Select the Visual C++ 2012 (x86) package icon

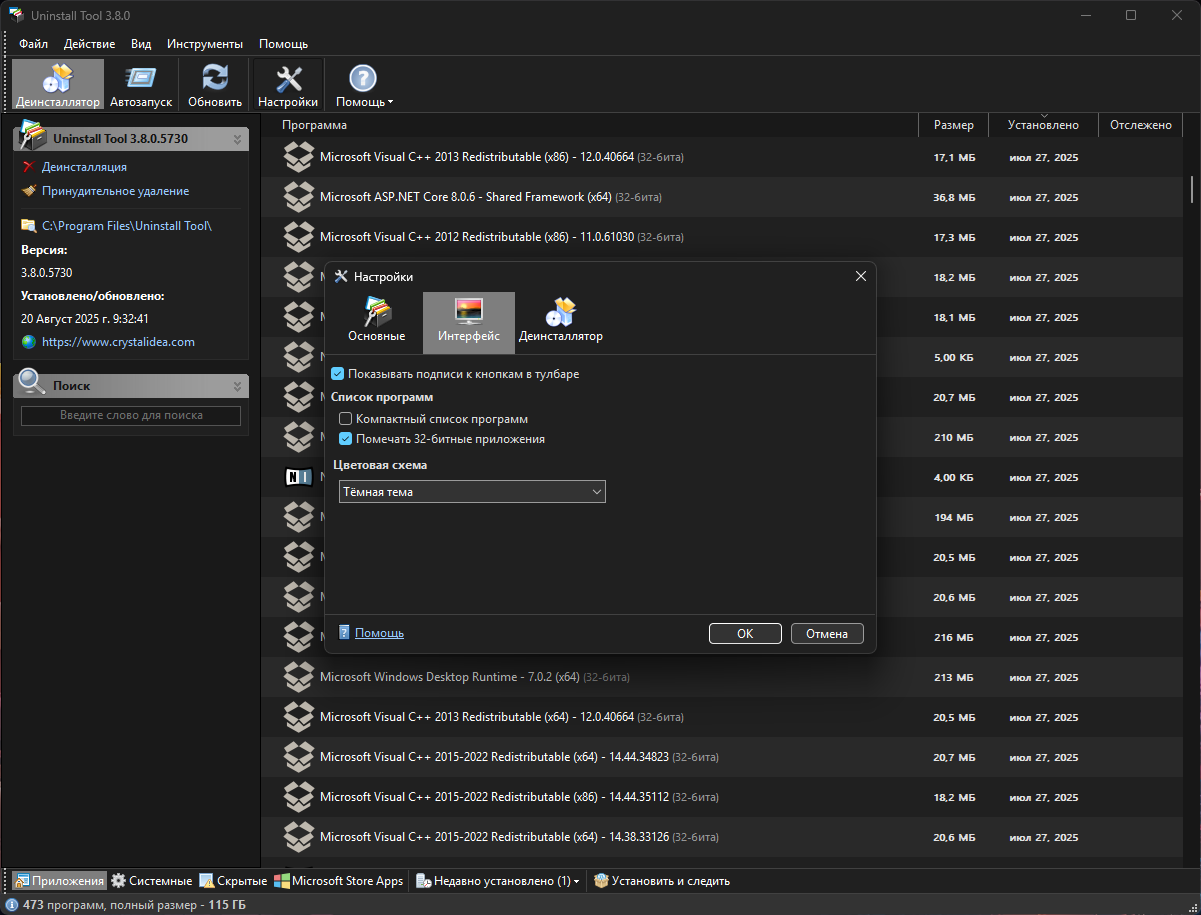pos(299,237)
